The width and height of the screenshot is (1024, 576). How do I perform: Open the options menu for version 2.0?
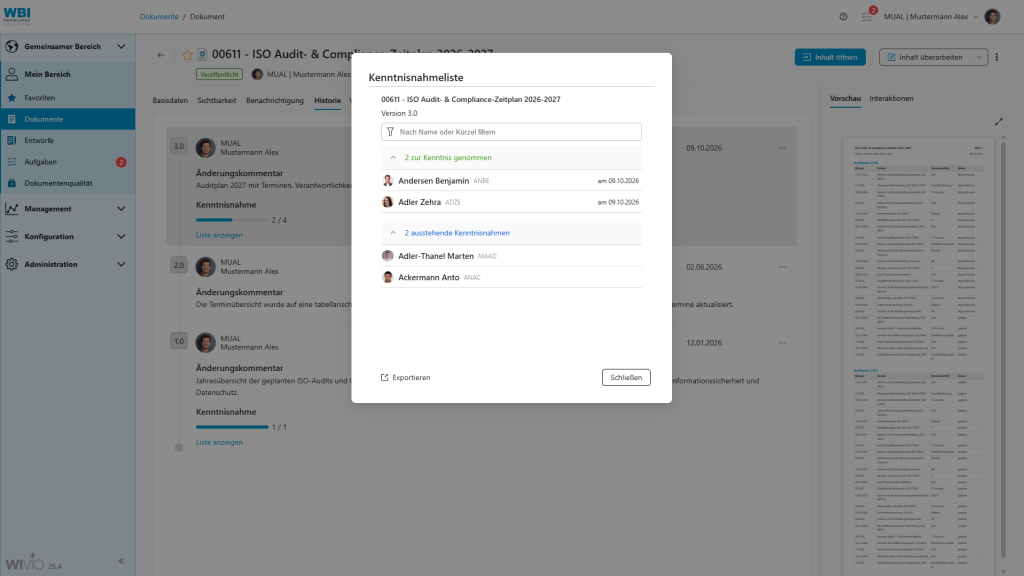click(x=782, y=267)
